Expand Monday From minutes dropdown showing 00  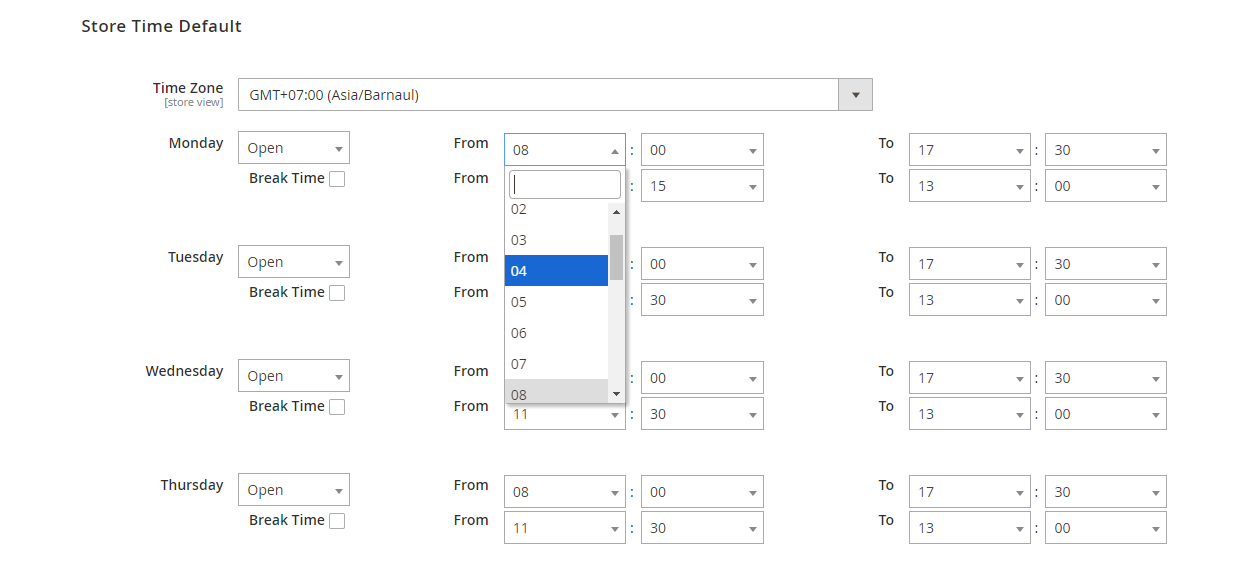(702, 150)
